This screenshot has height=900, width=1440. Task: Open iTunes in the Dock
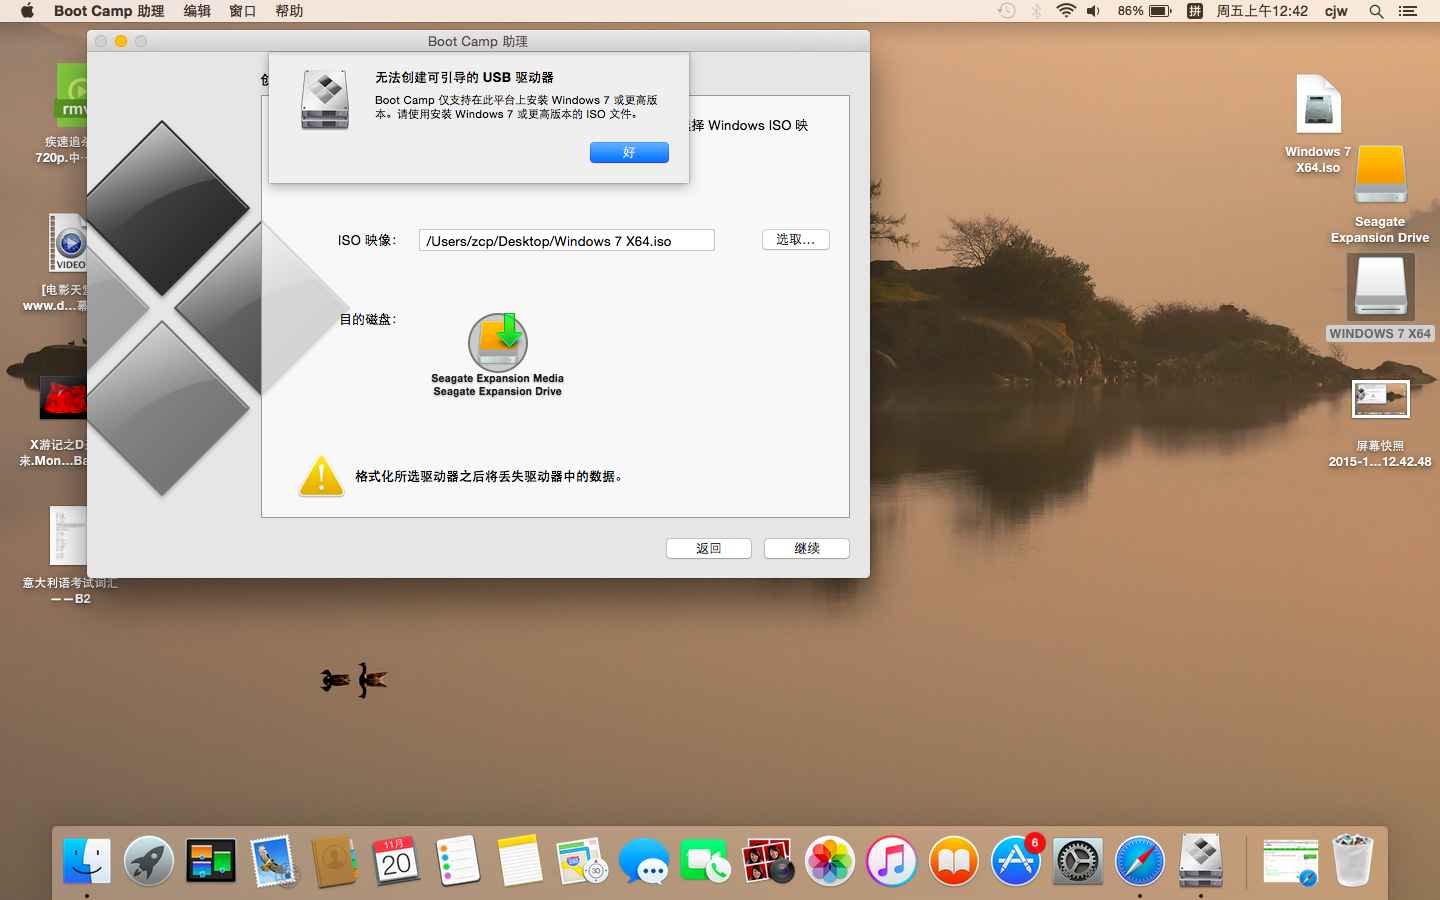[x=892, y=860]
